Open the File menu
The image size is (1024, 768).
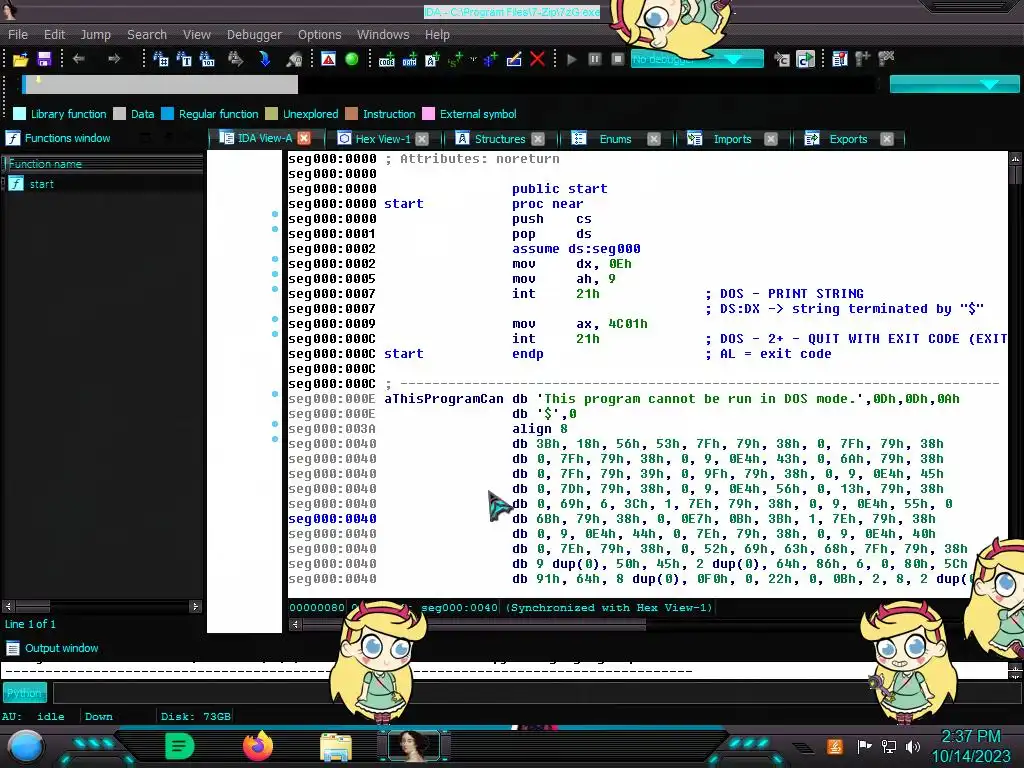[x=18, y=35]
